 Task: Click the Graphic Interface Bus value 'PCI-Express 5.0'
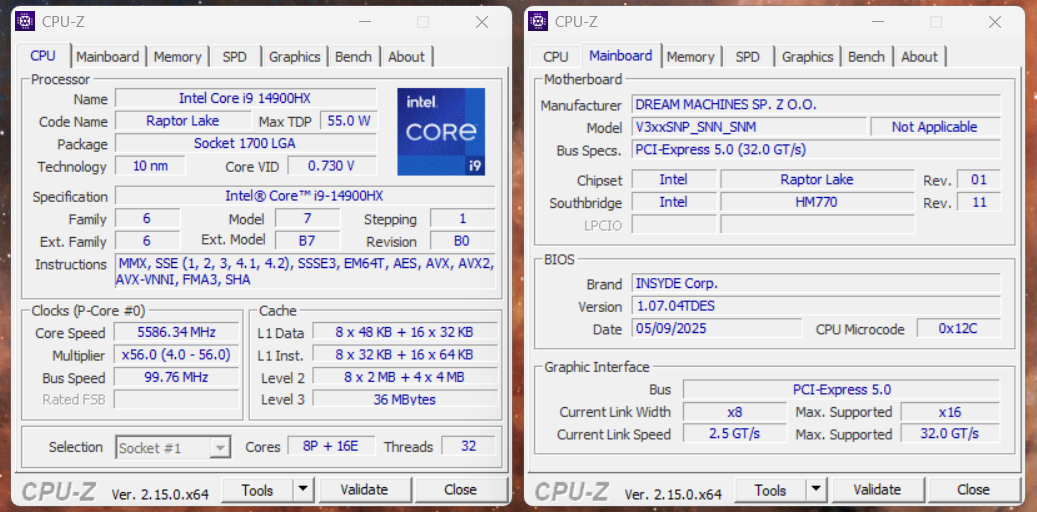pos(841,390)
